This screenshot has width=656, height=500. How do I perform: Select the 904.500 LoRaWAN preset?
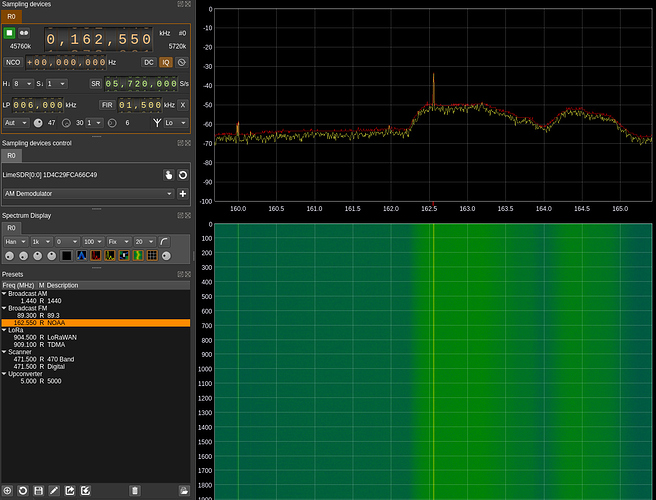point(96,337)
